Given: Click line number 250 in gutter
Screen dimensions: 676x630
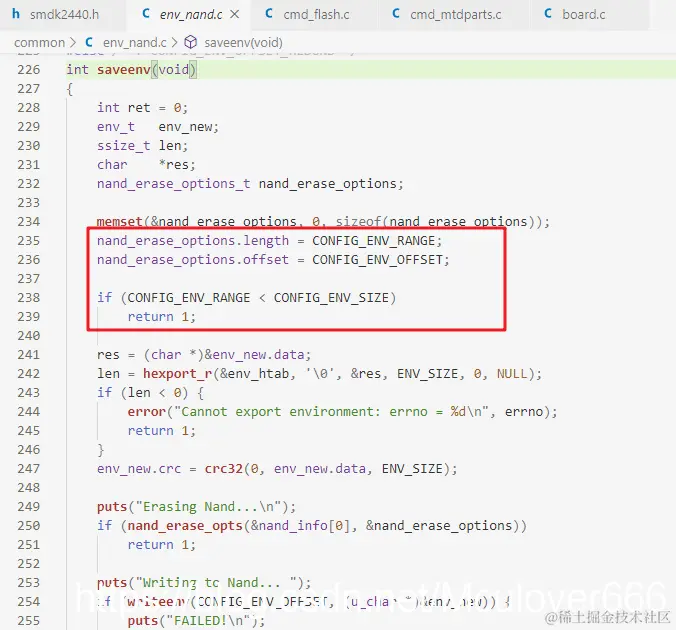Looking at the screenshot, I should (x=28, y=526).
